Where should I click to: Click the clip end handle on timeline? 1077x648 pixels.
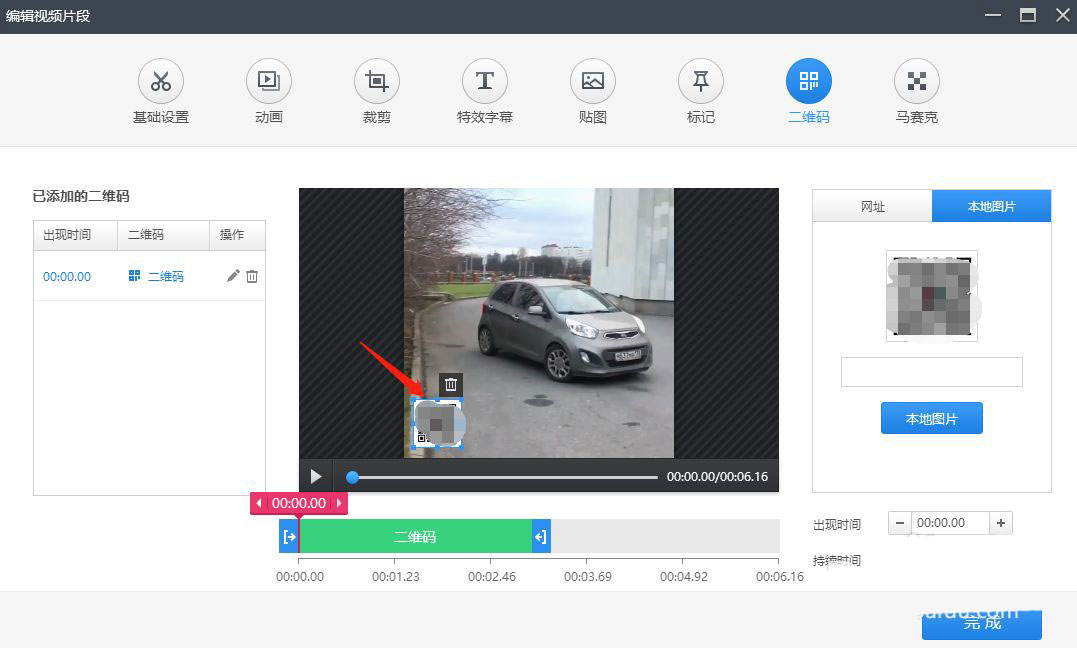point(541,536)
